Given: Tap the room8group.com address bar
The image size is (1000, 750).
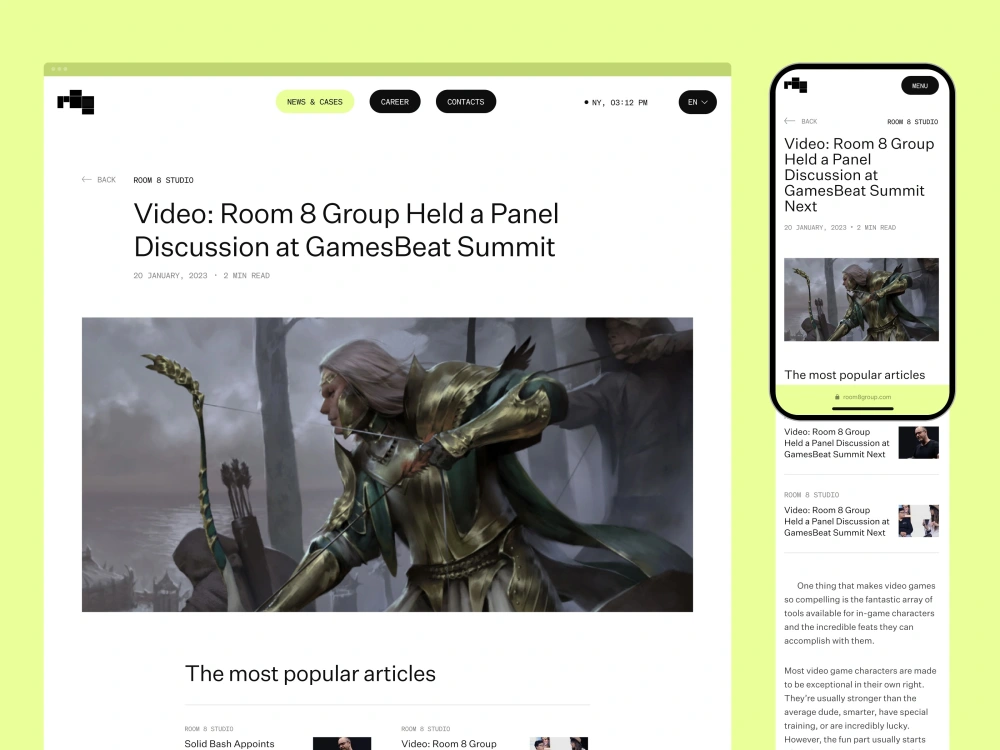Looking at the screenshot, I should 863,397.
